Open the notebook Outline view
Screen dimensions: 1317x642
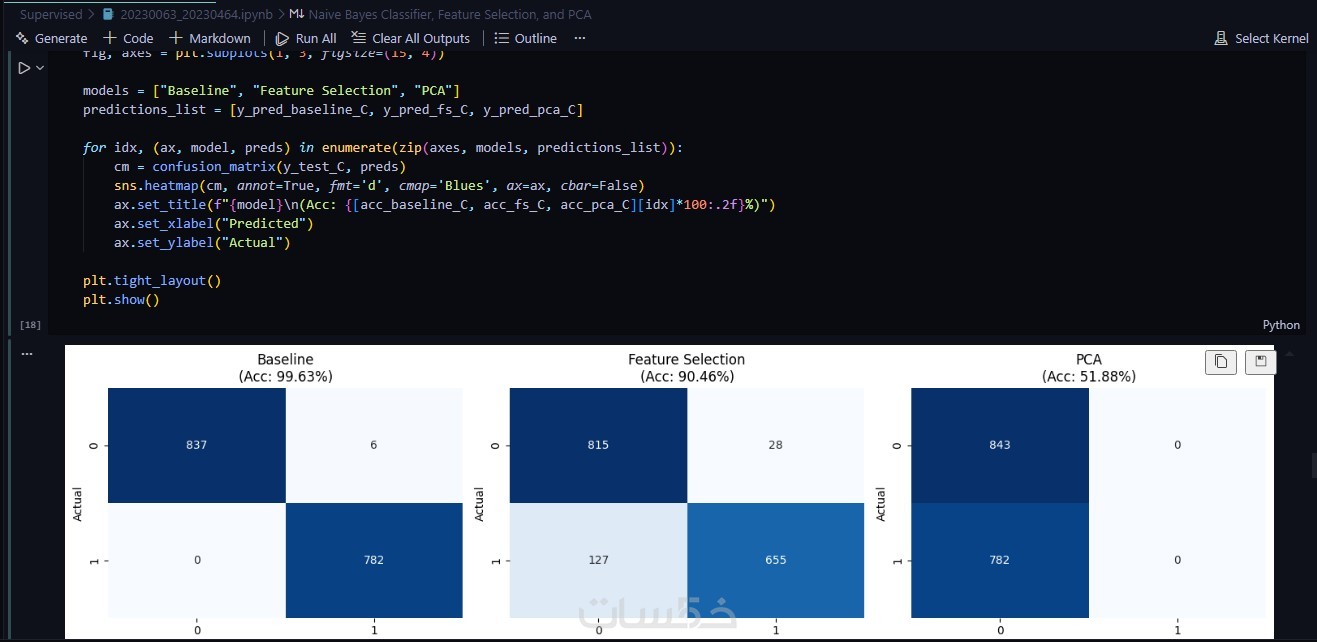pos(526,38)
